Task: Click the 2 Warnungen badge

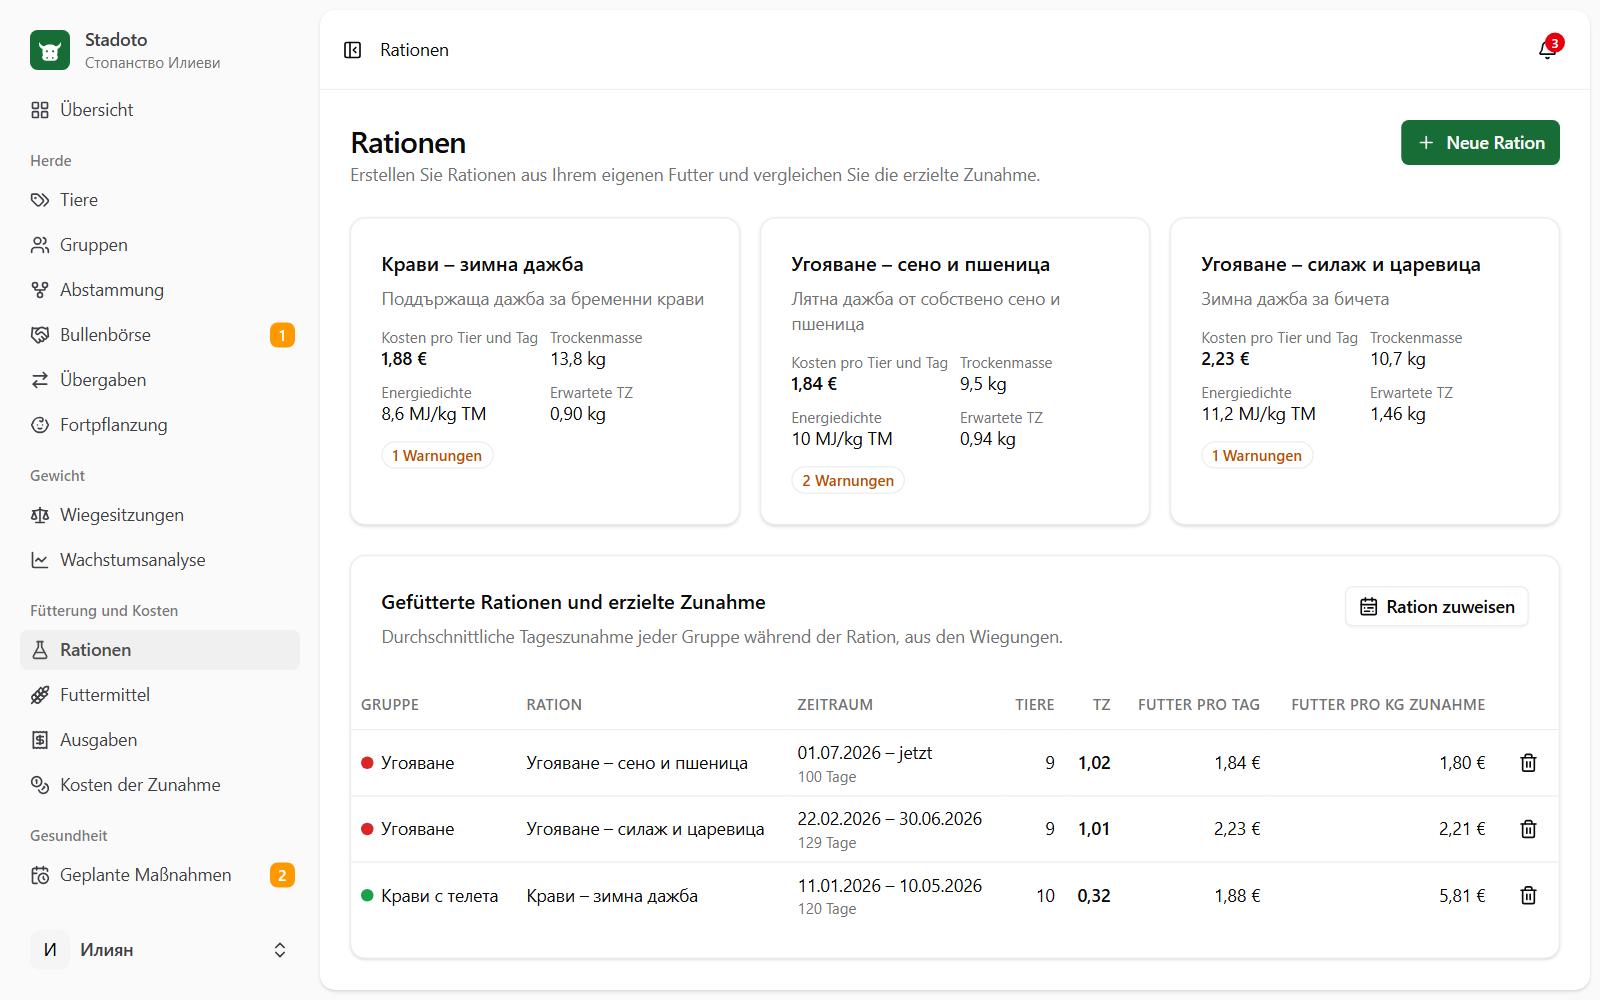Action: (x=848, y=481)
